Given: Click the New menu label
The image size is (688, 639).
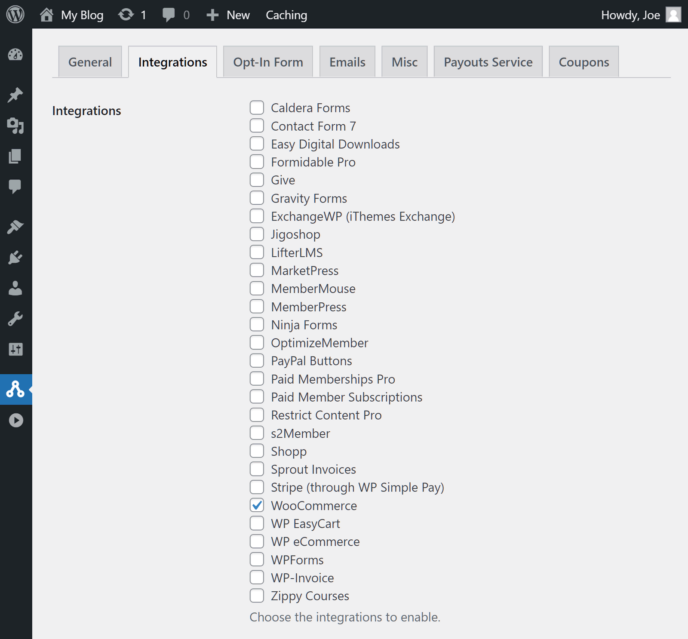Looking at the screenshot, I should point(238,15).
